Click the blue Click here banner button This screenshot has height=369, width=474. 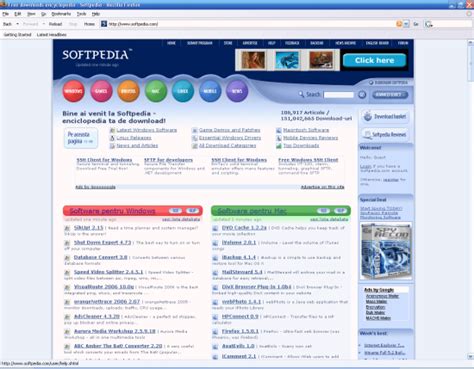(374, 60)
